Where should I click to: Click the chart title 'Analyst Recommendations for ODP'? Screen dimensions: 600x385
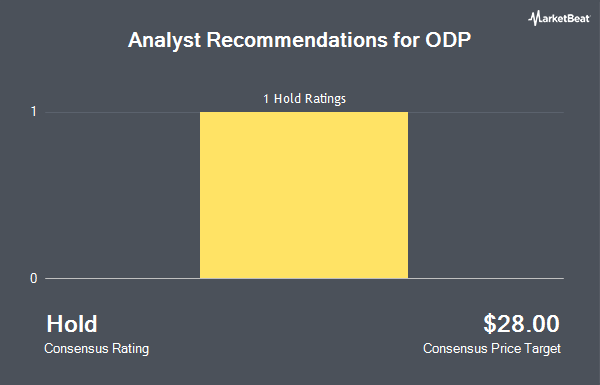(x=299, y=40)
